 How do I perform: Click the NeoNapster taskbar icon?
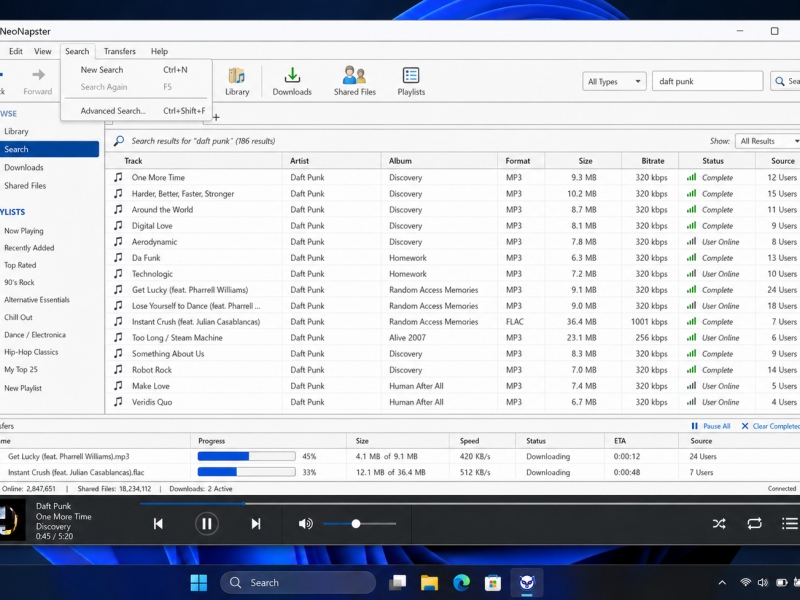pos(527,583)
